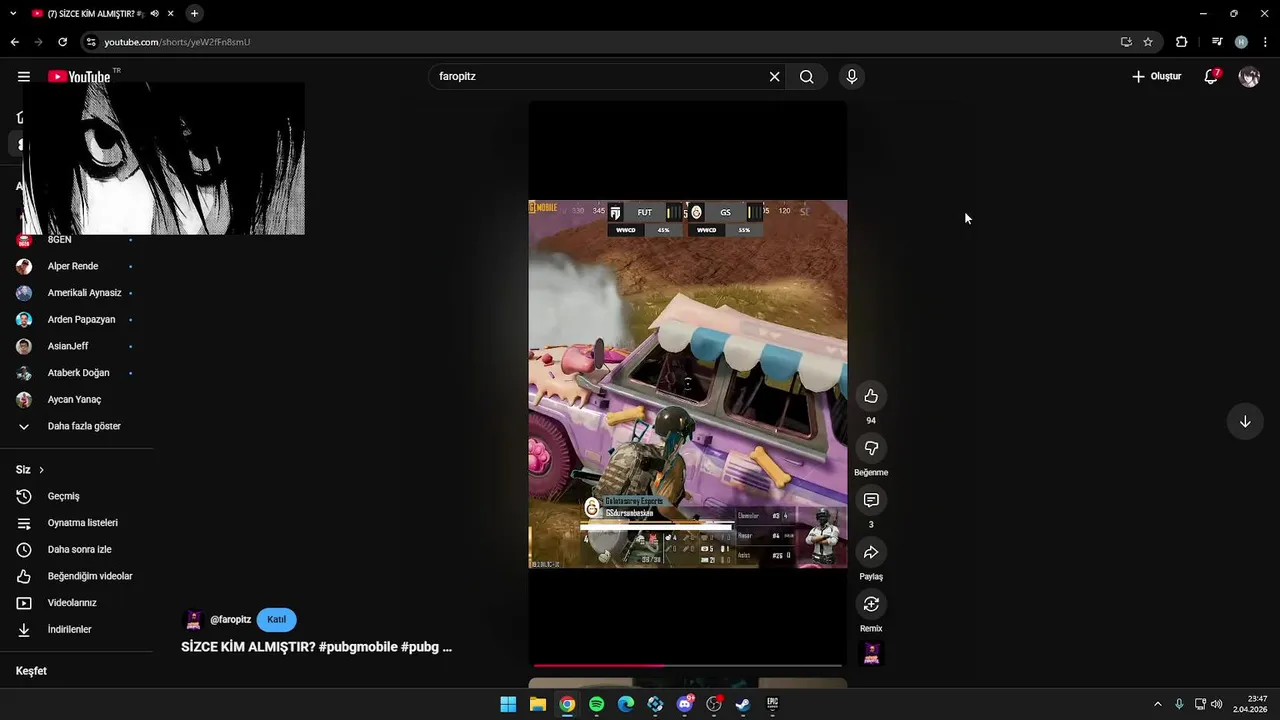The image size is (1280, 720).
Task: Reload the YouTube page
Action: click(62, 42)
